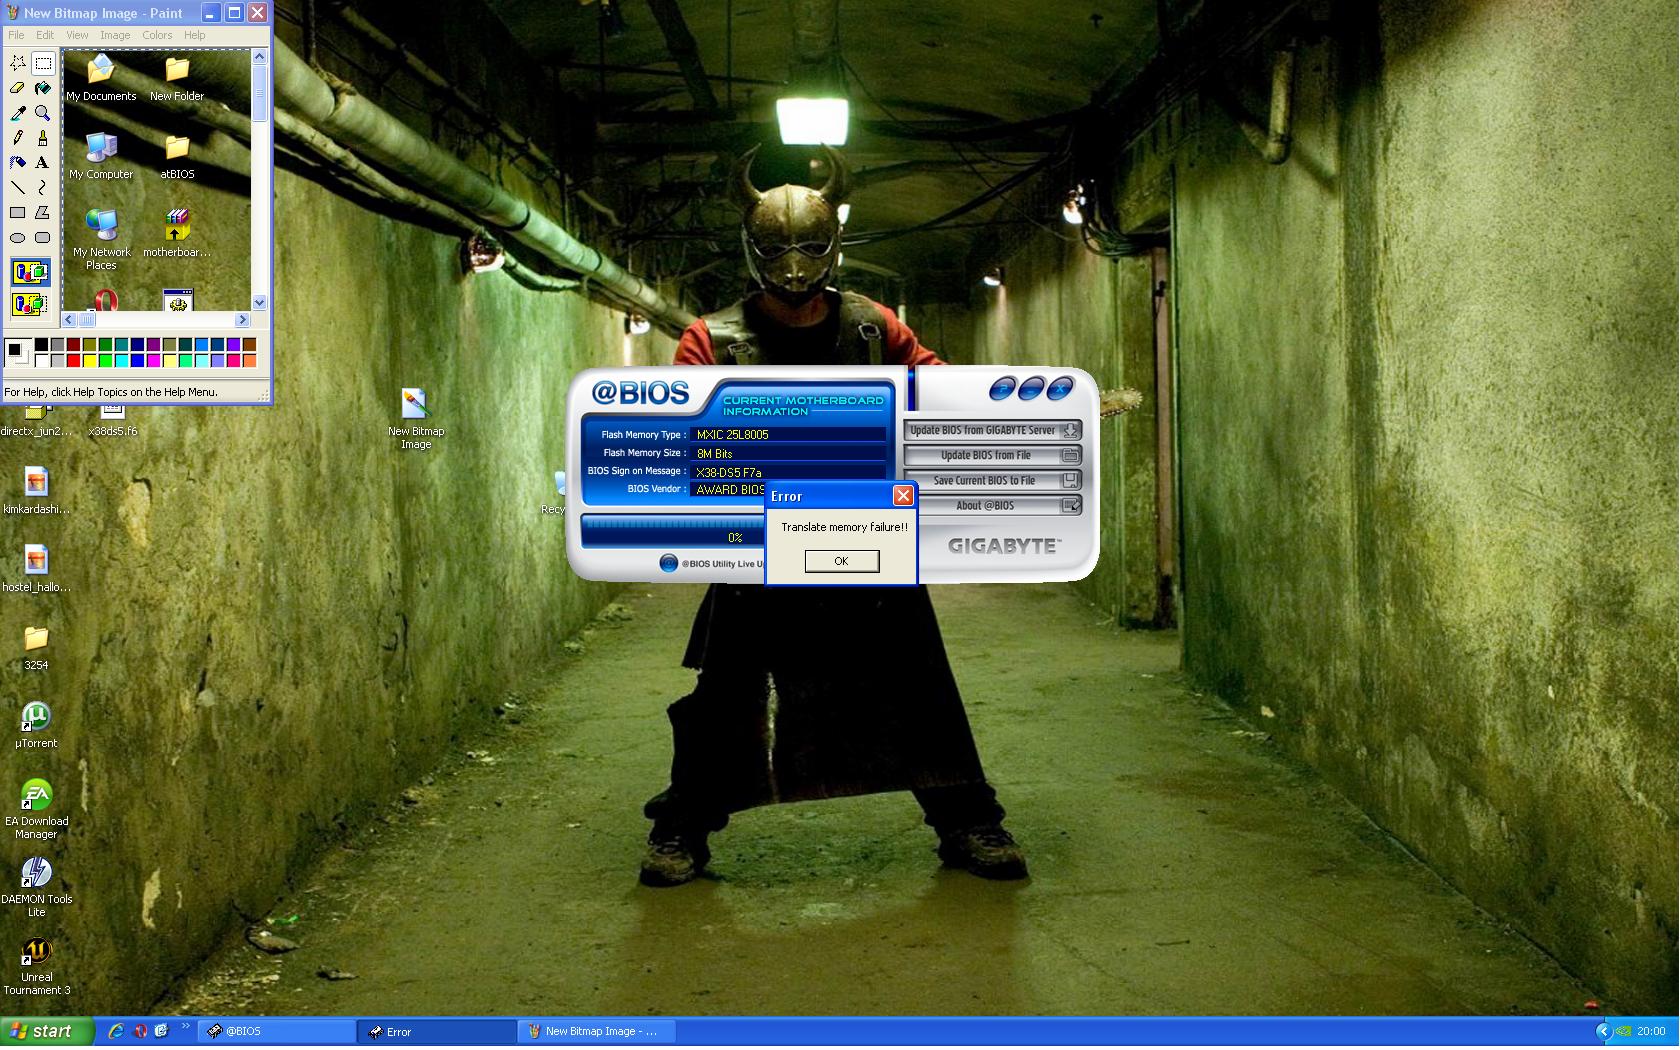Open the Windows Start menu
The height and width of the screenshot is (1050, 1680).
coord(48,1031)
